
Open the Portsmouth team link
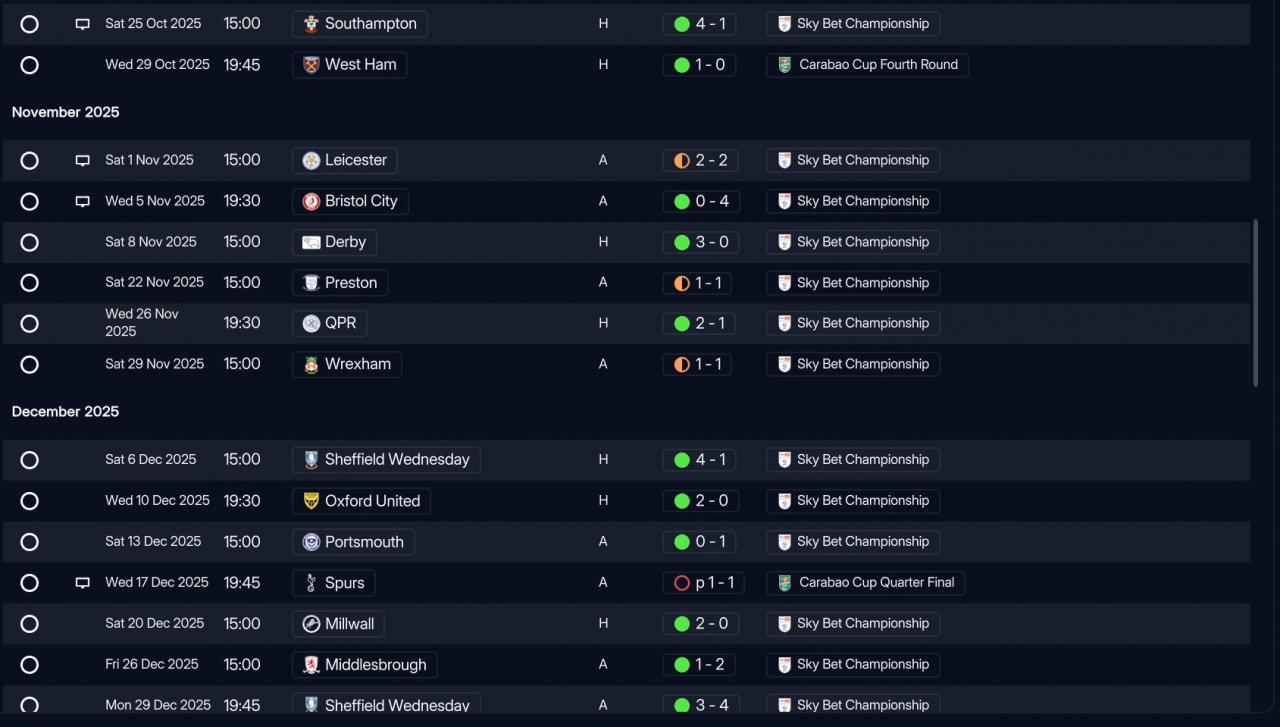pos(353,542)
